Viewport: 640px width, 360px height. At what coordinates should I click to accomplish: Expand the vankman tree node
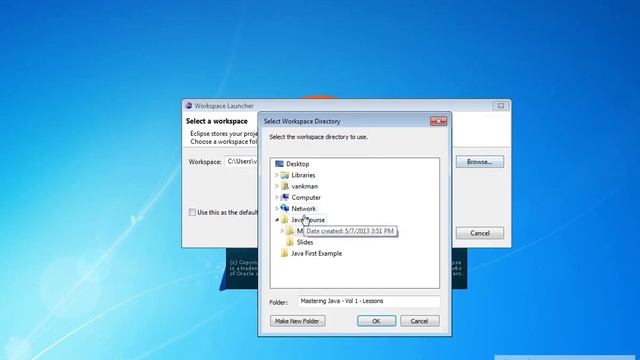(x=277, y=186)
